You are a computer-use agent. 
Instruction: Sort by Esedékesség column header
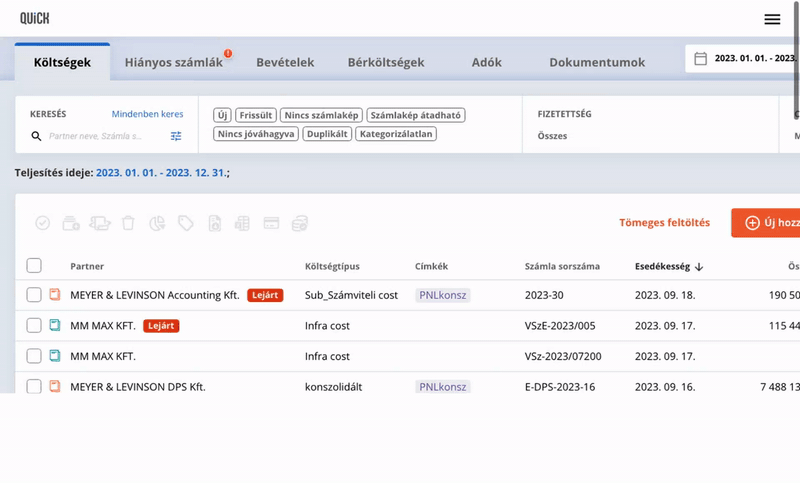tap(662, 266)
